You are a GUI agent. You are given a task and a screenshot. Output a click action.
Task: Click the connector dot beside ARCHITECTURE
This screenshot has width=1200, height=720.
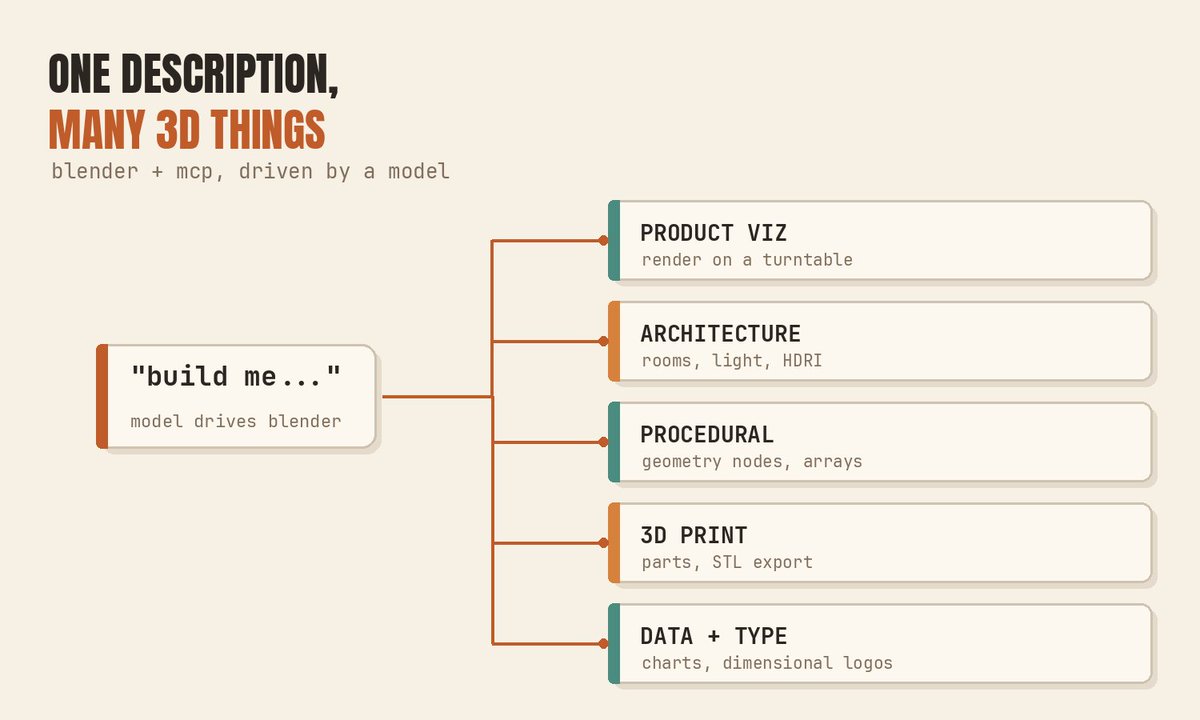pos(603,341)
